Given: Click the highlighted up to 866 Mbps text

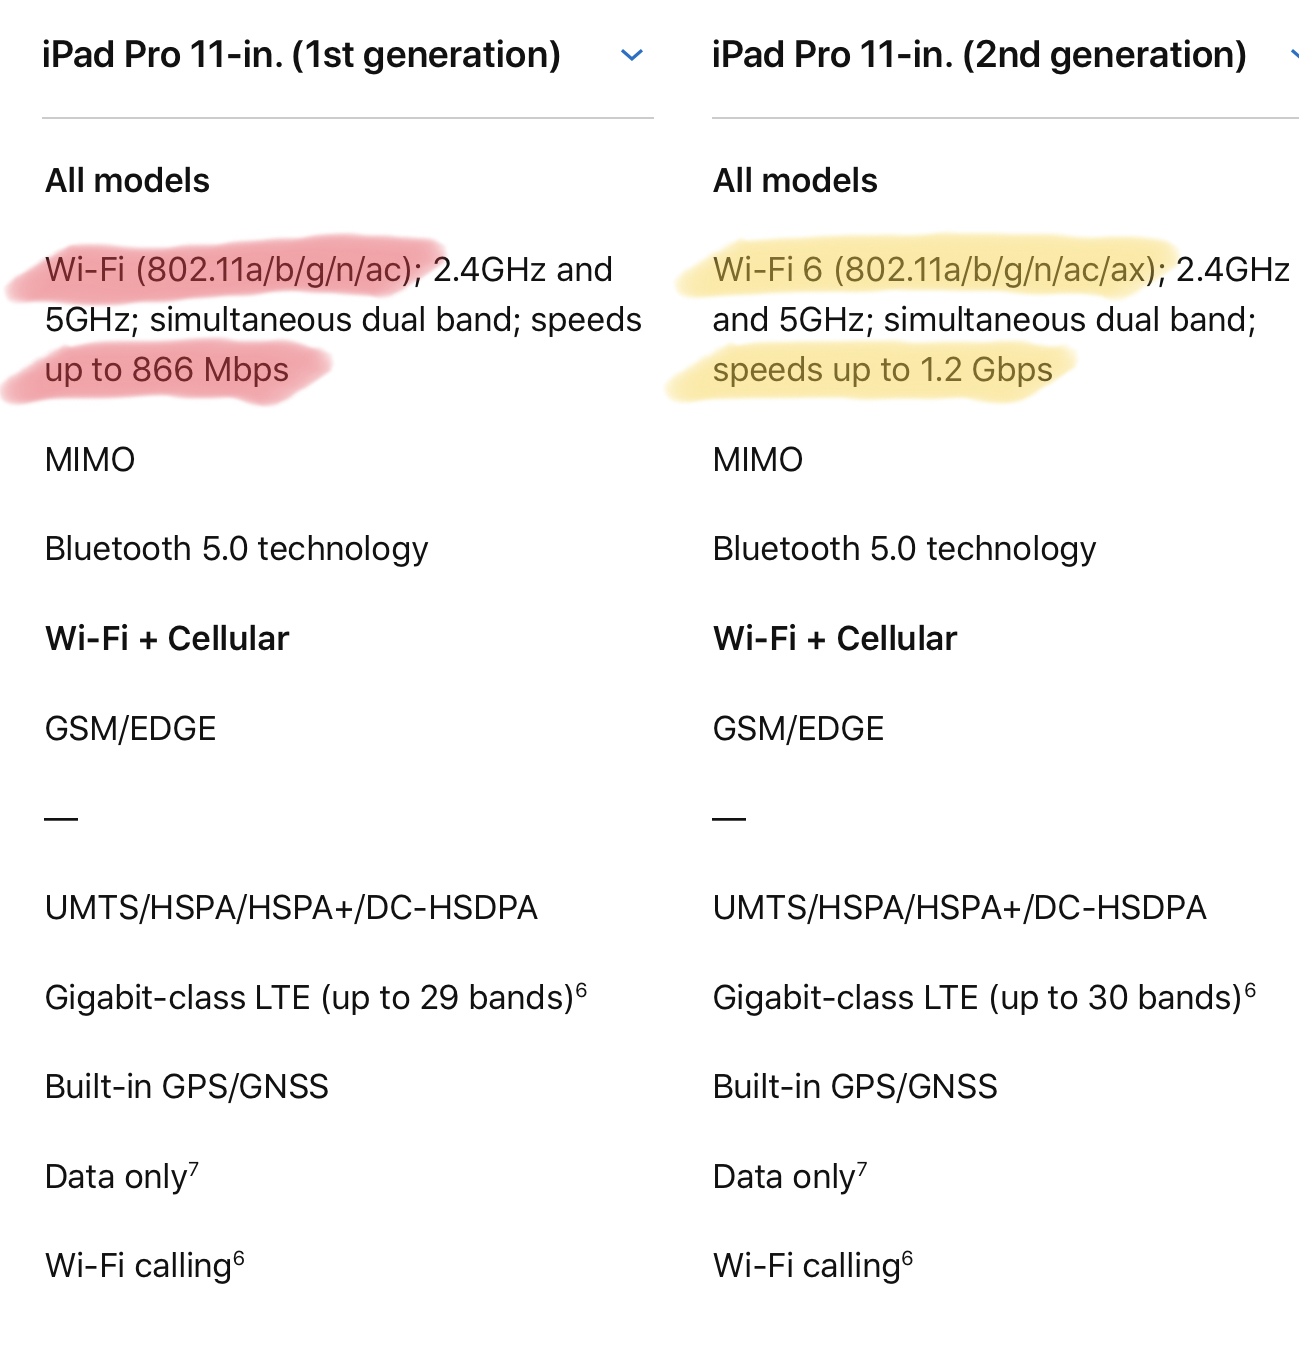Looking at the screenshot, I should (167, 371).
